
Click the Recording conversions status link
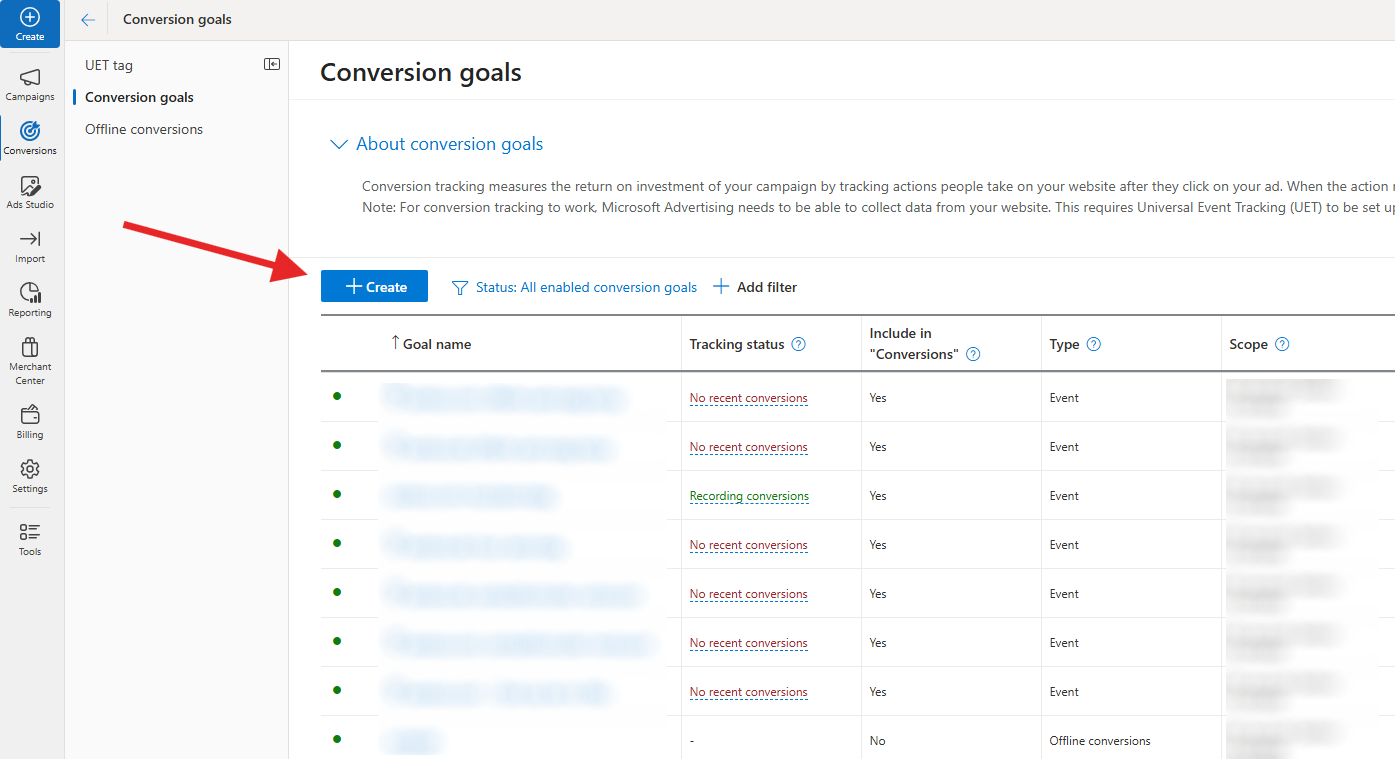(749, 496)
